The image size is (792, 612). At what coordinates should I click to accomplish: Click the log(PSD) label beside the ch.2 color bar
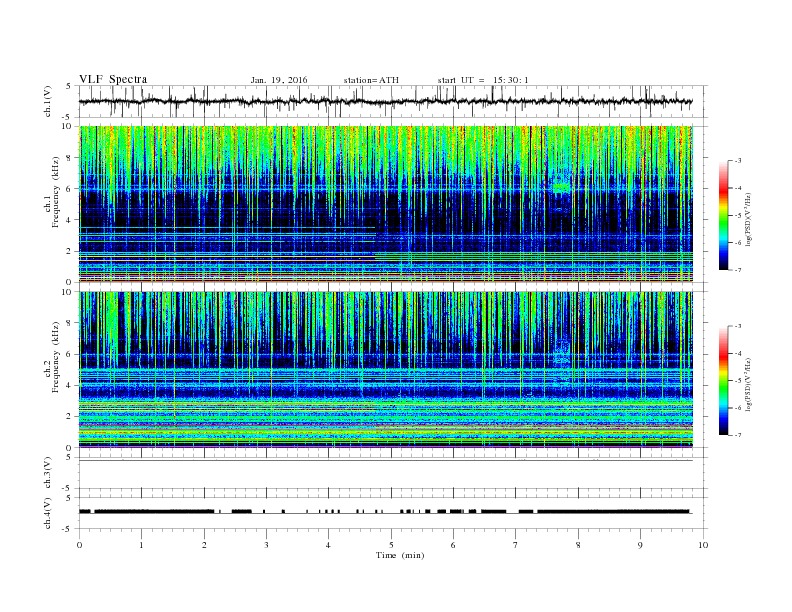749,385
